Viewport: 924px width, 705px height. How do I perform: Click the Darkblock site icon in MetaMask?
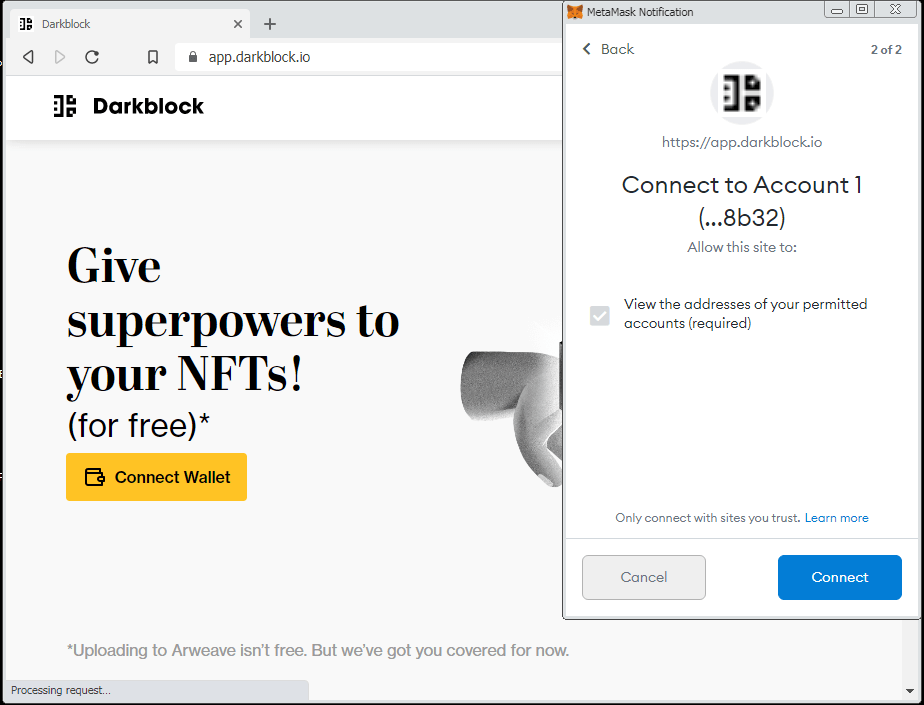742,93
